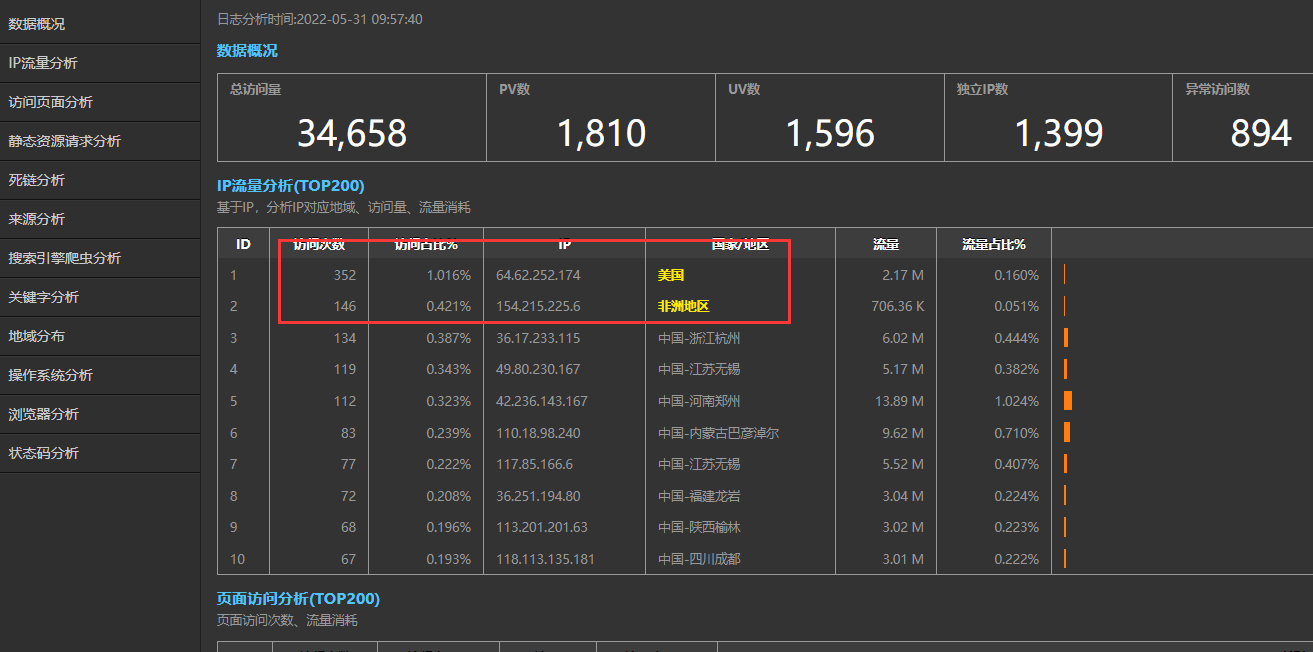Select 关键字分析 in the sidebar
The height and width of the screenshot is (652, 1313).
coord(44,297)
